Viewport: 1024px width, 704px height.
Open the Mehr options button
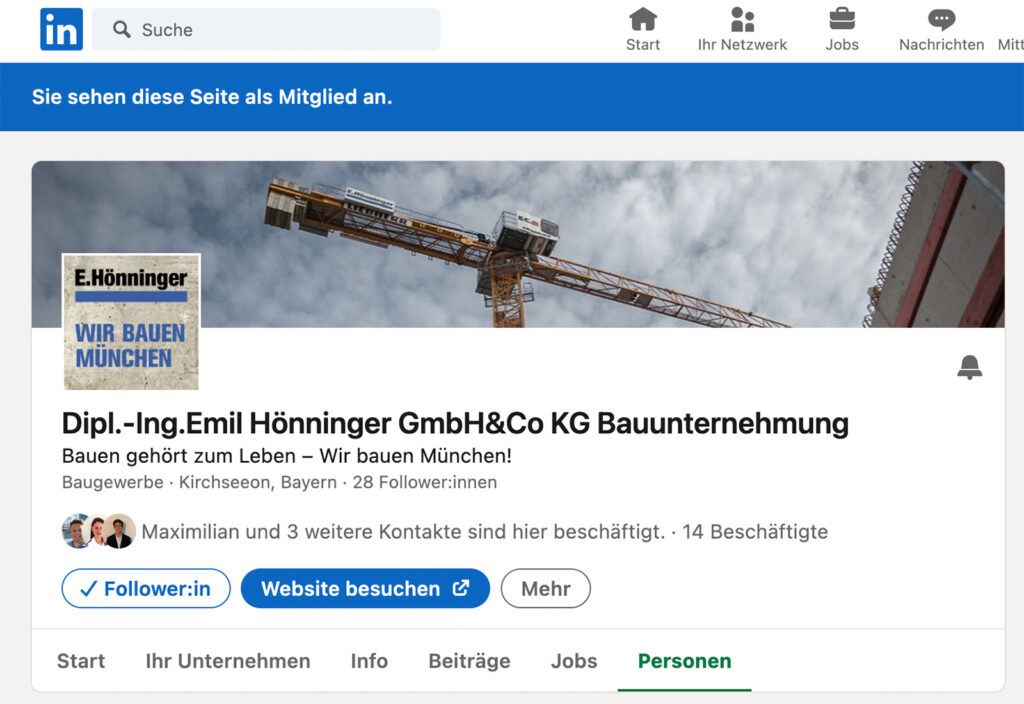(x=546, y=588)
